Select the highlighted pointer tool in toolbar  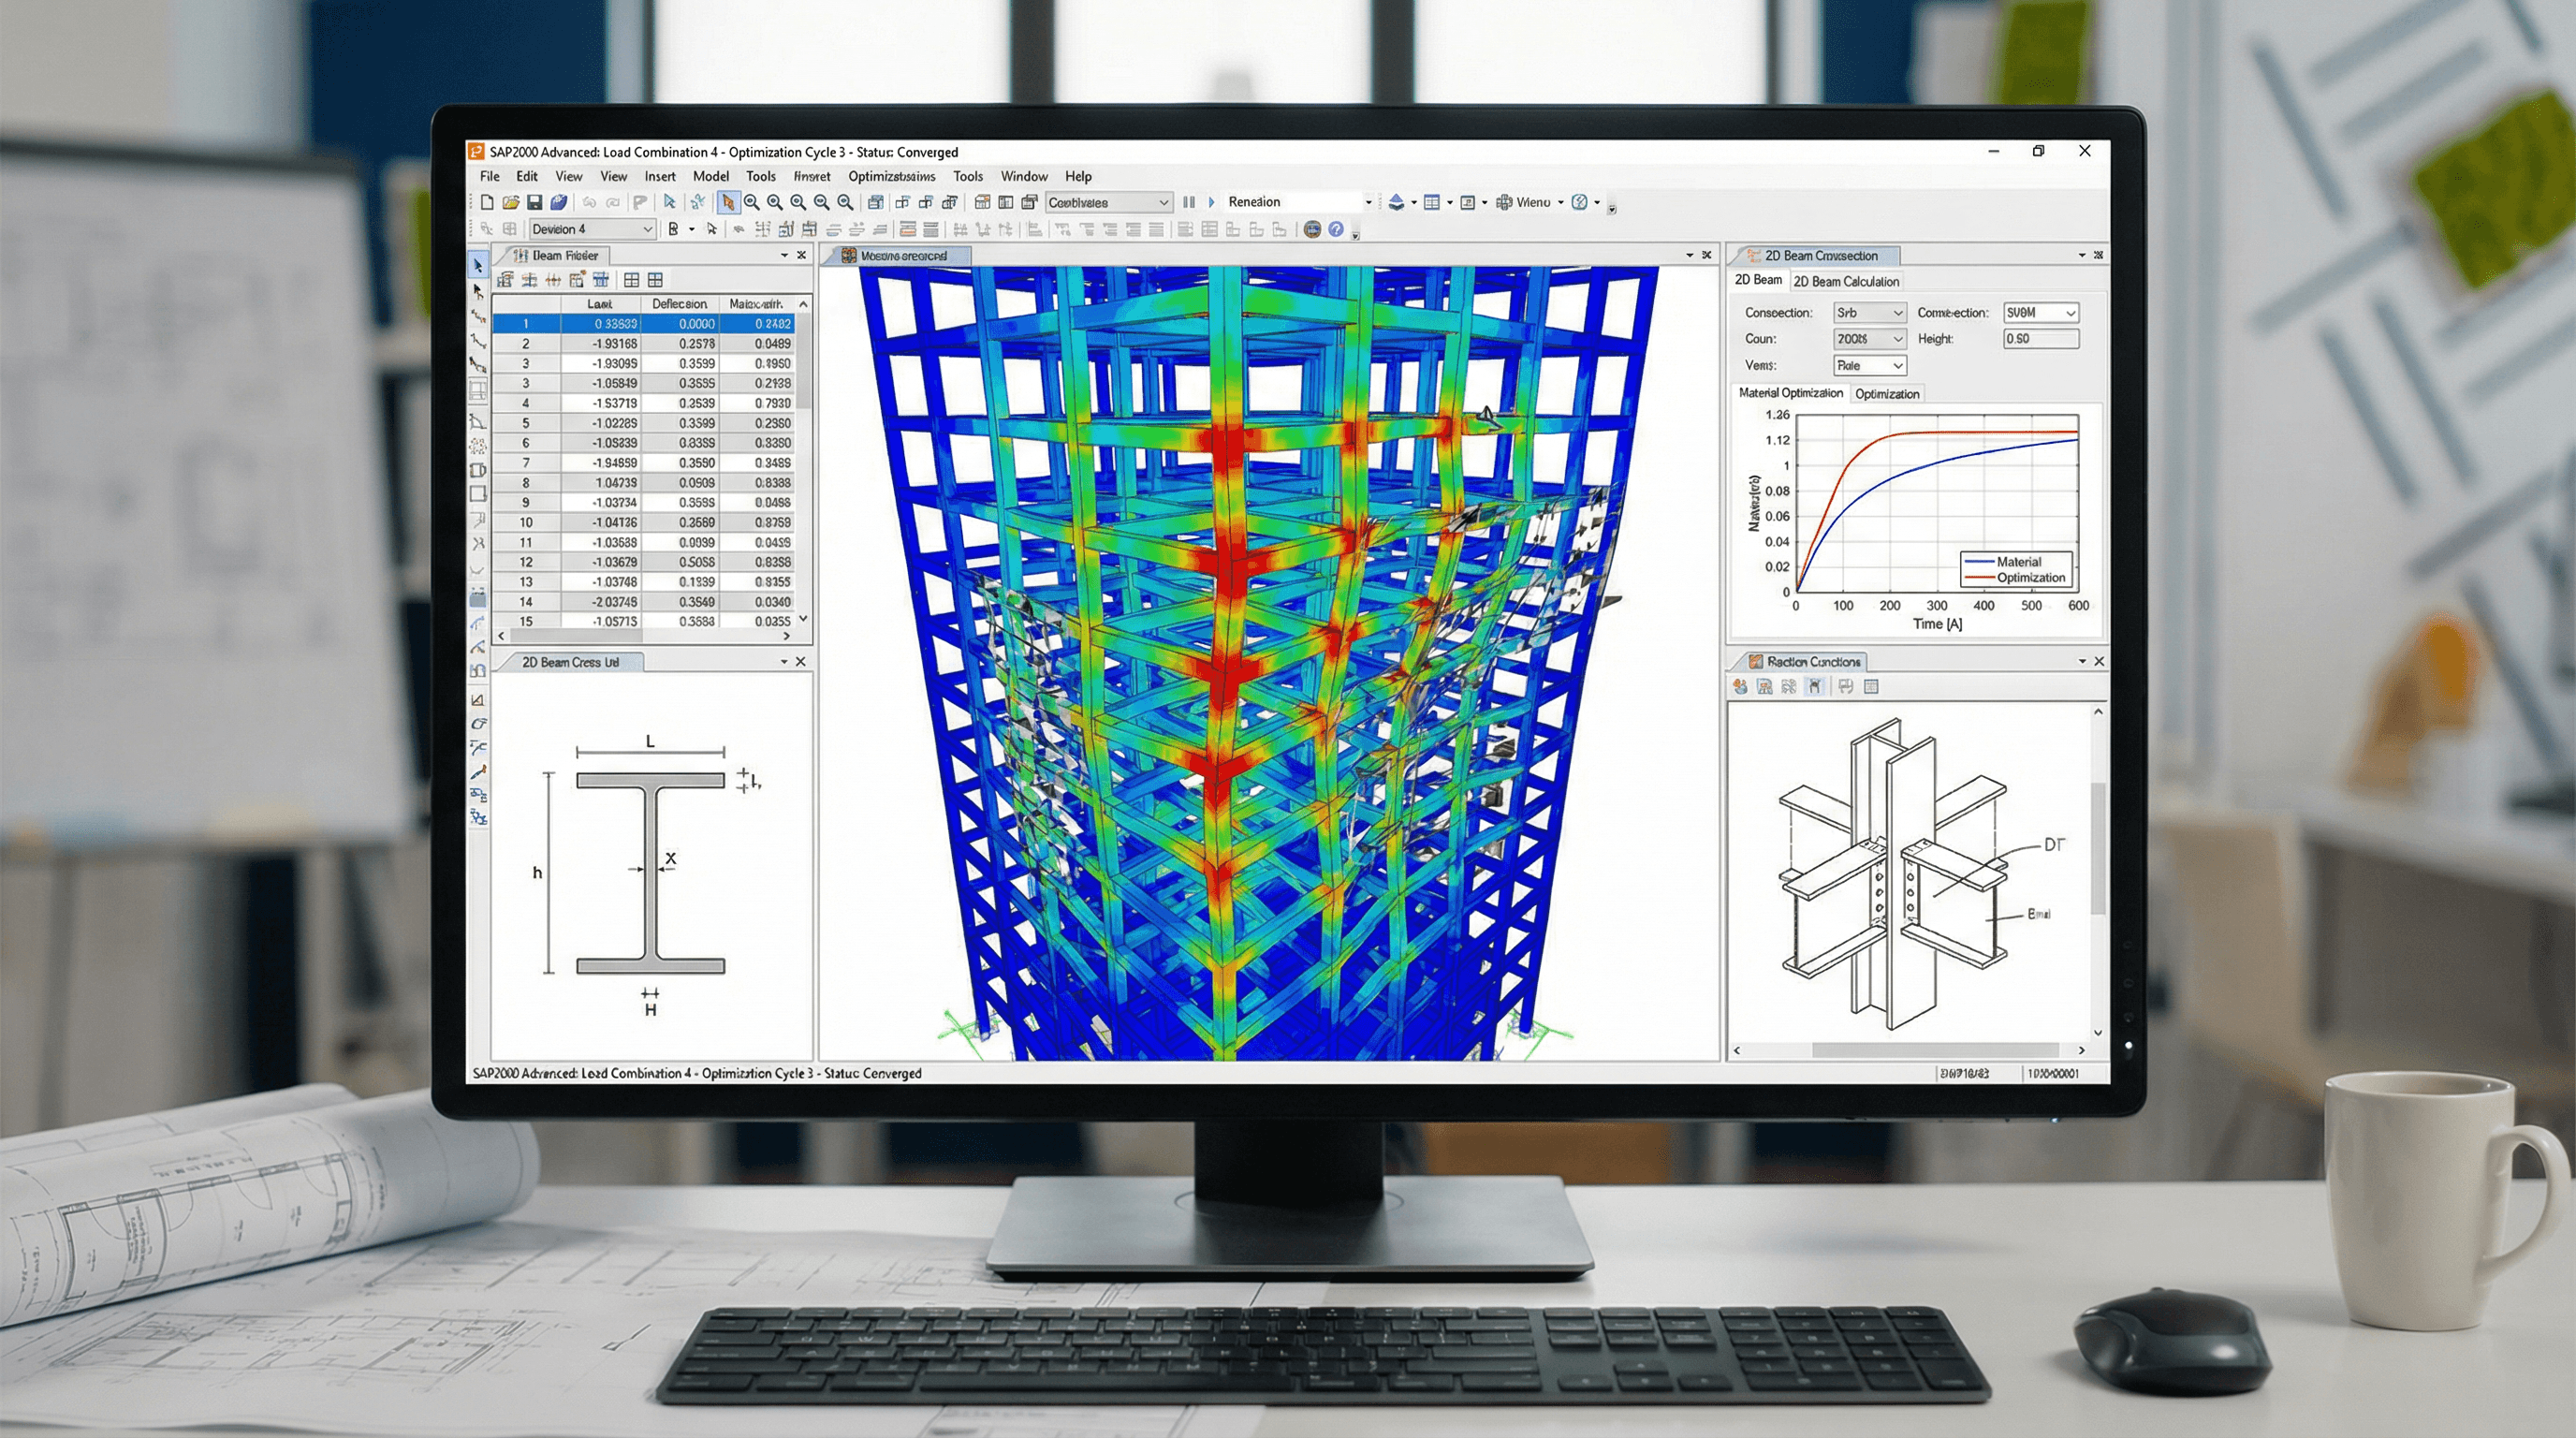tap(728, 202)
